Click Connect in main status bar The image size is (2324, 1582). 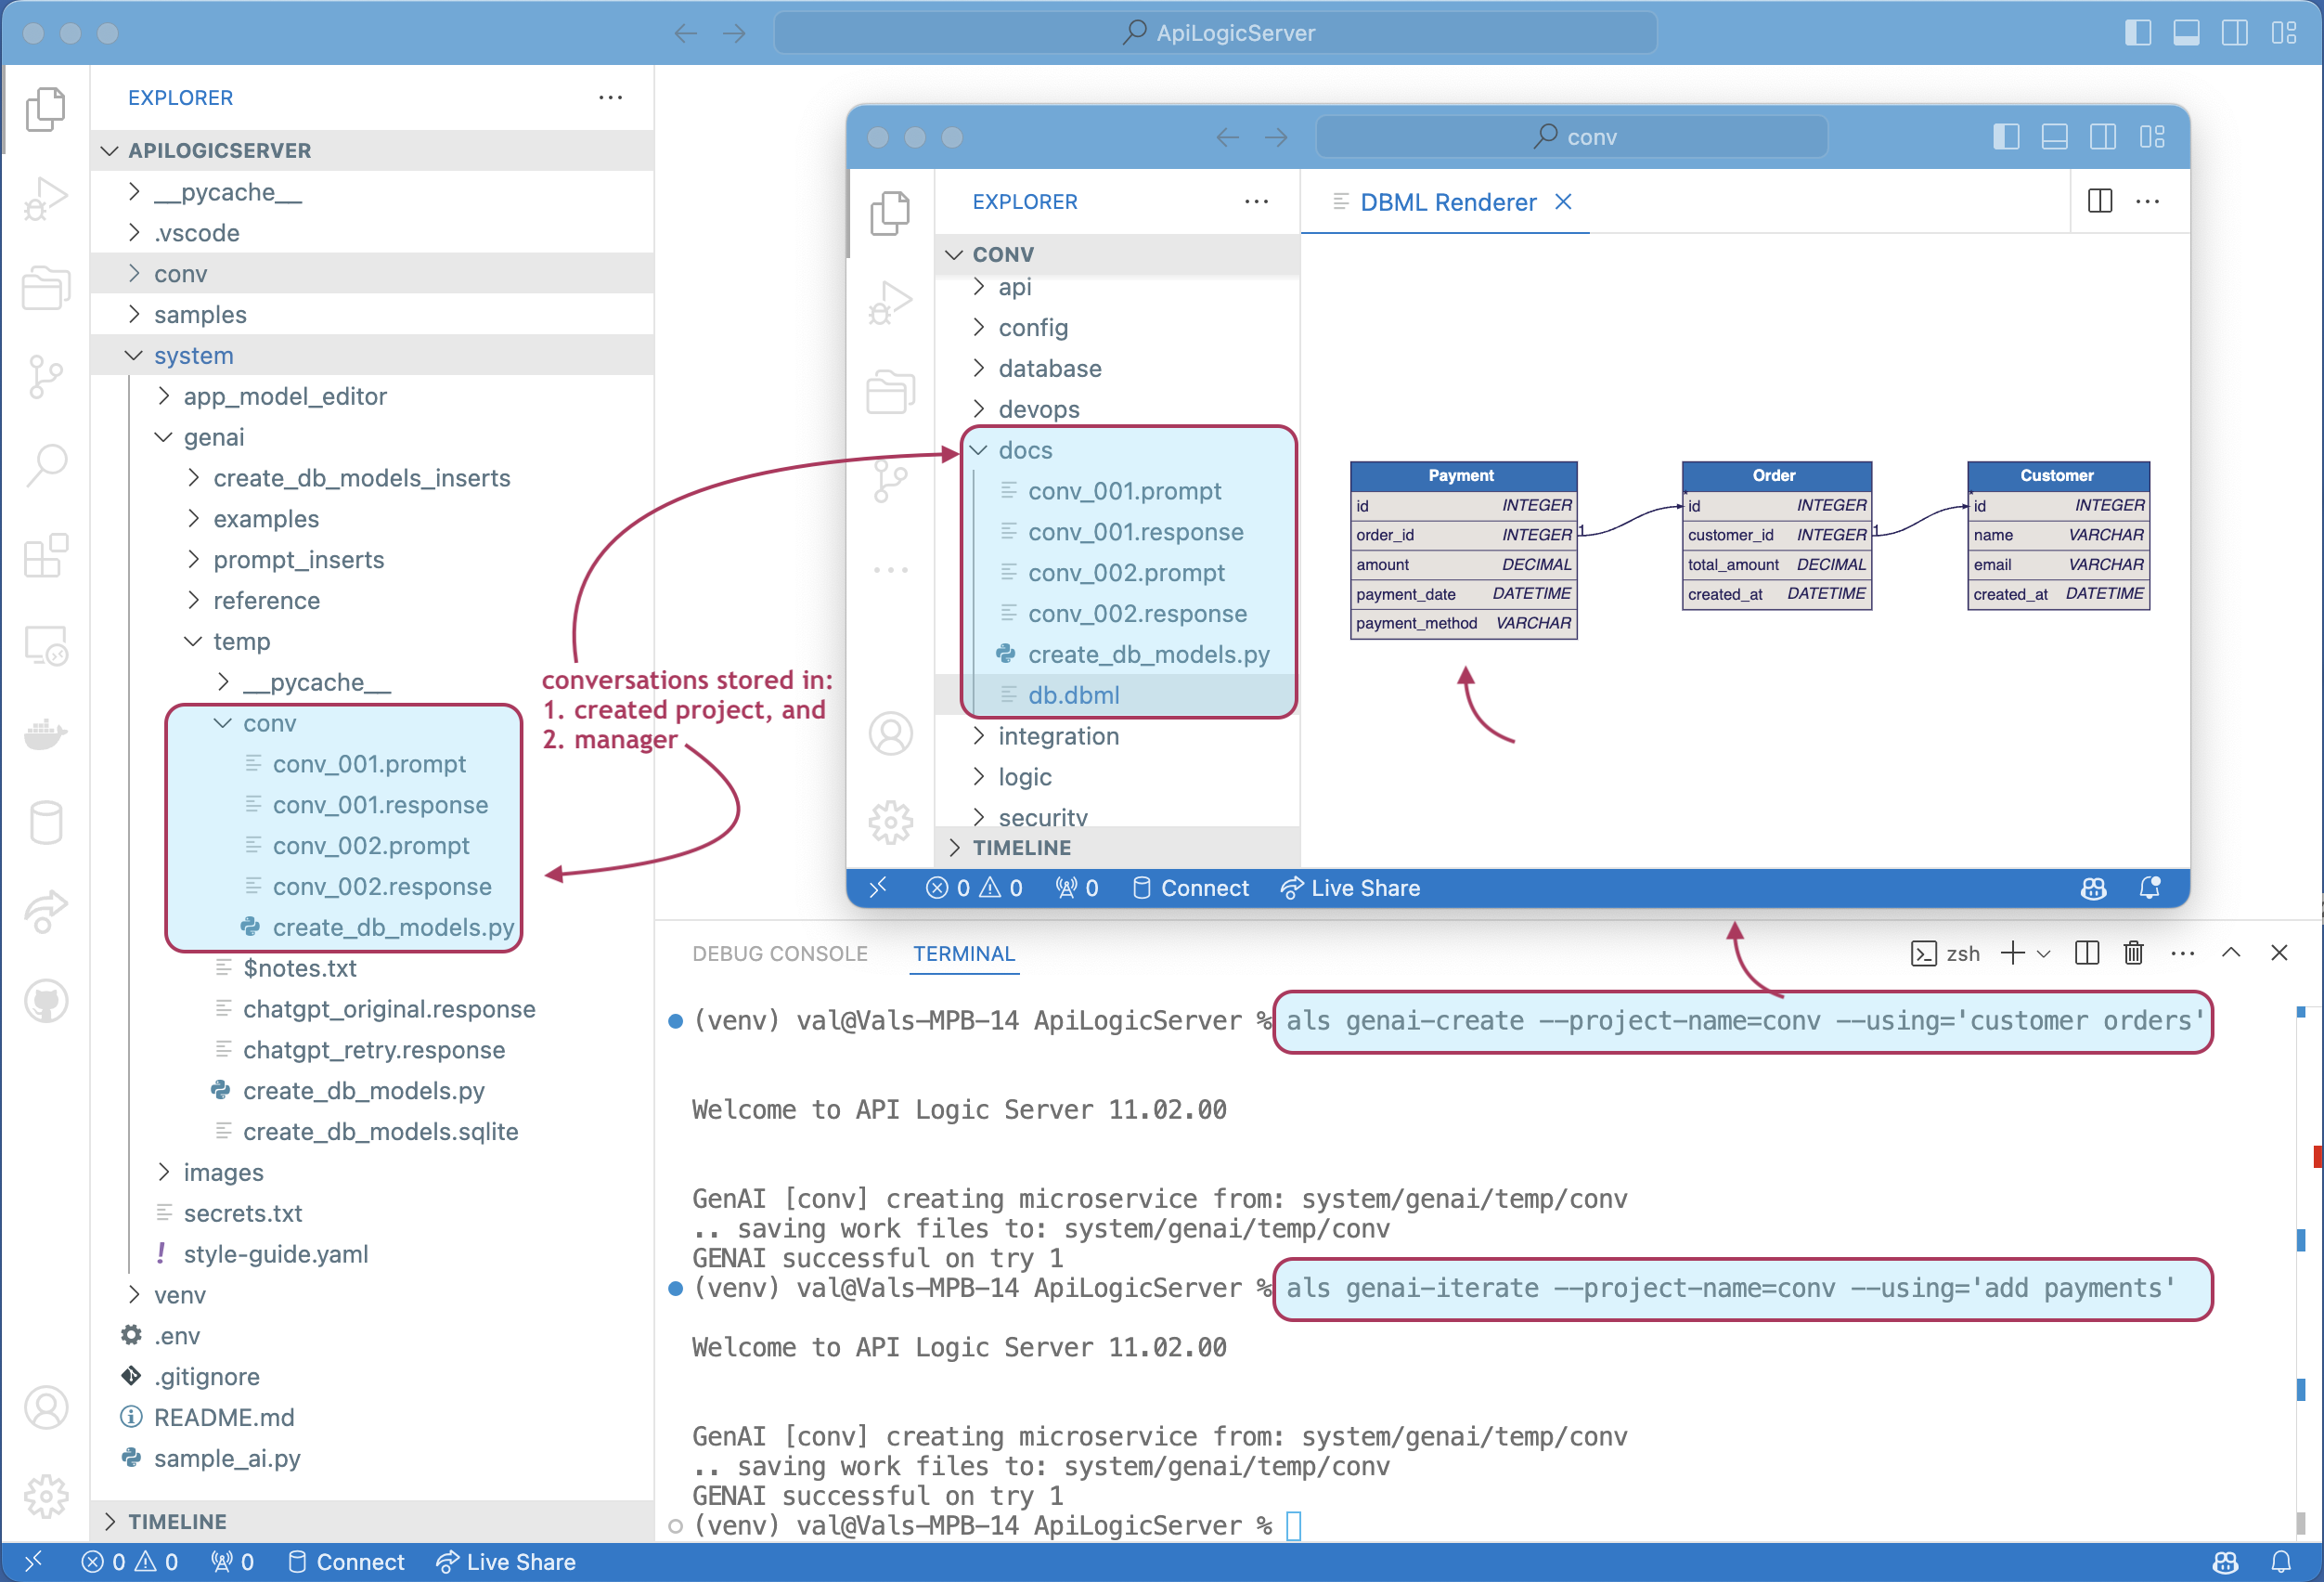346,1561
